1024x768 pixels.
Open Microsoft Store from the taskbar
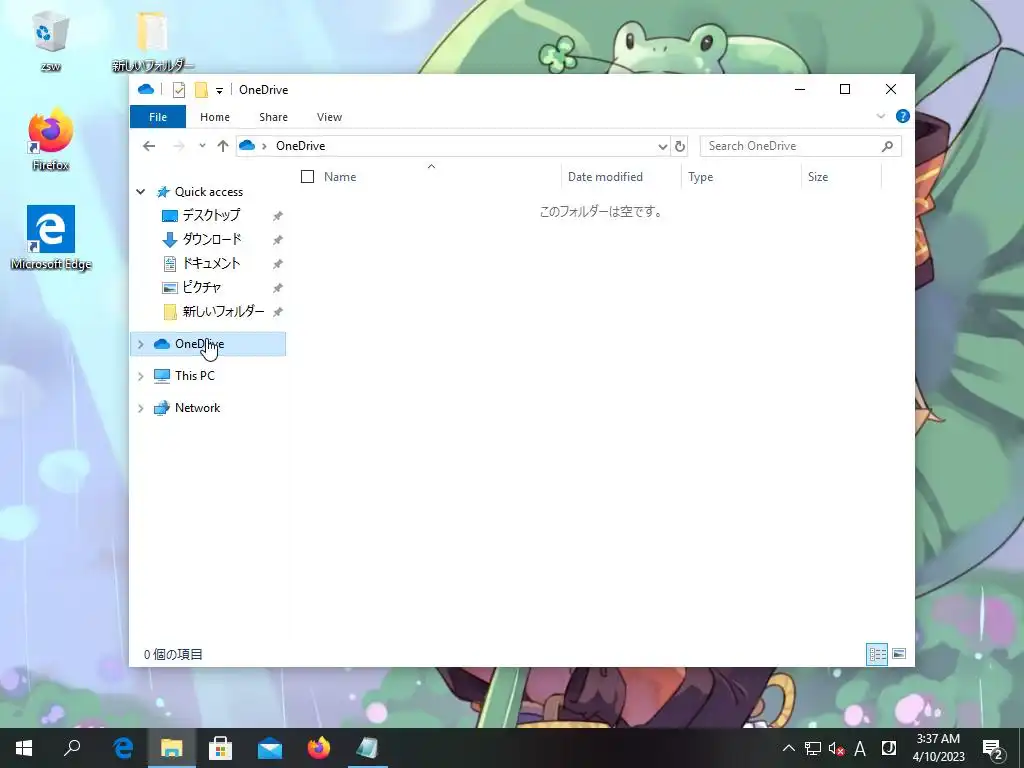pos(221,748)
